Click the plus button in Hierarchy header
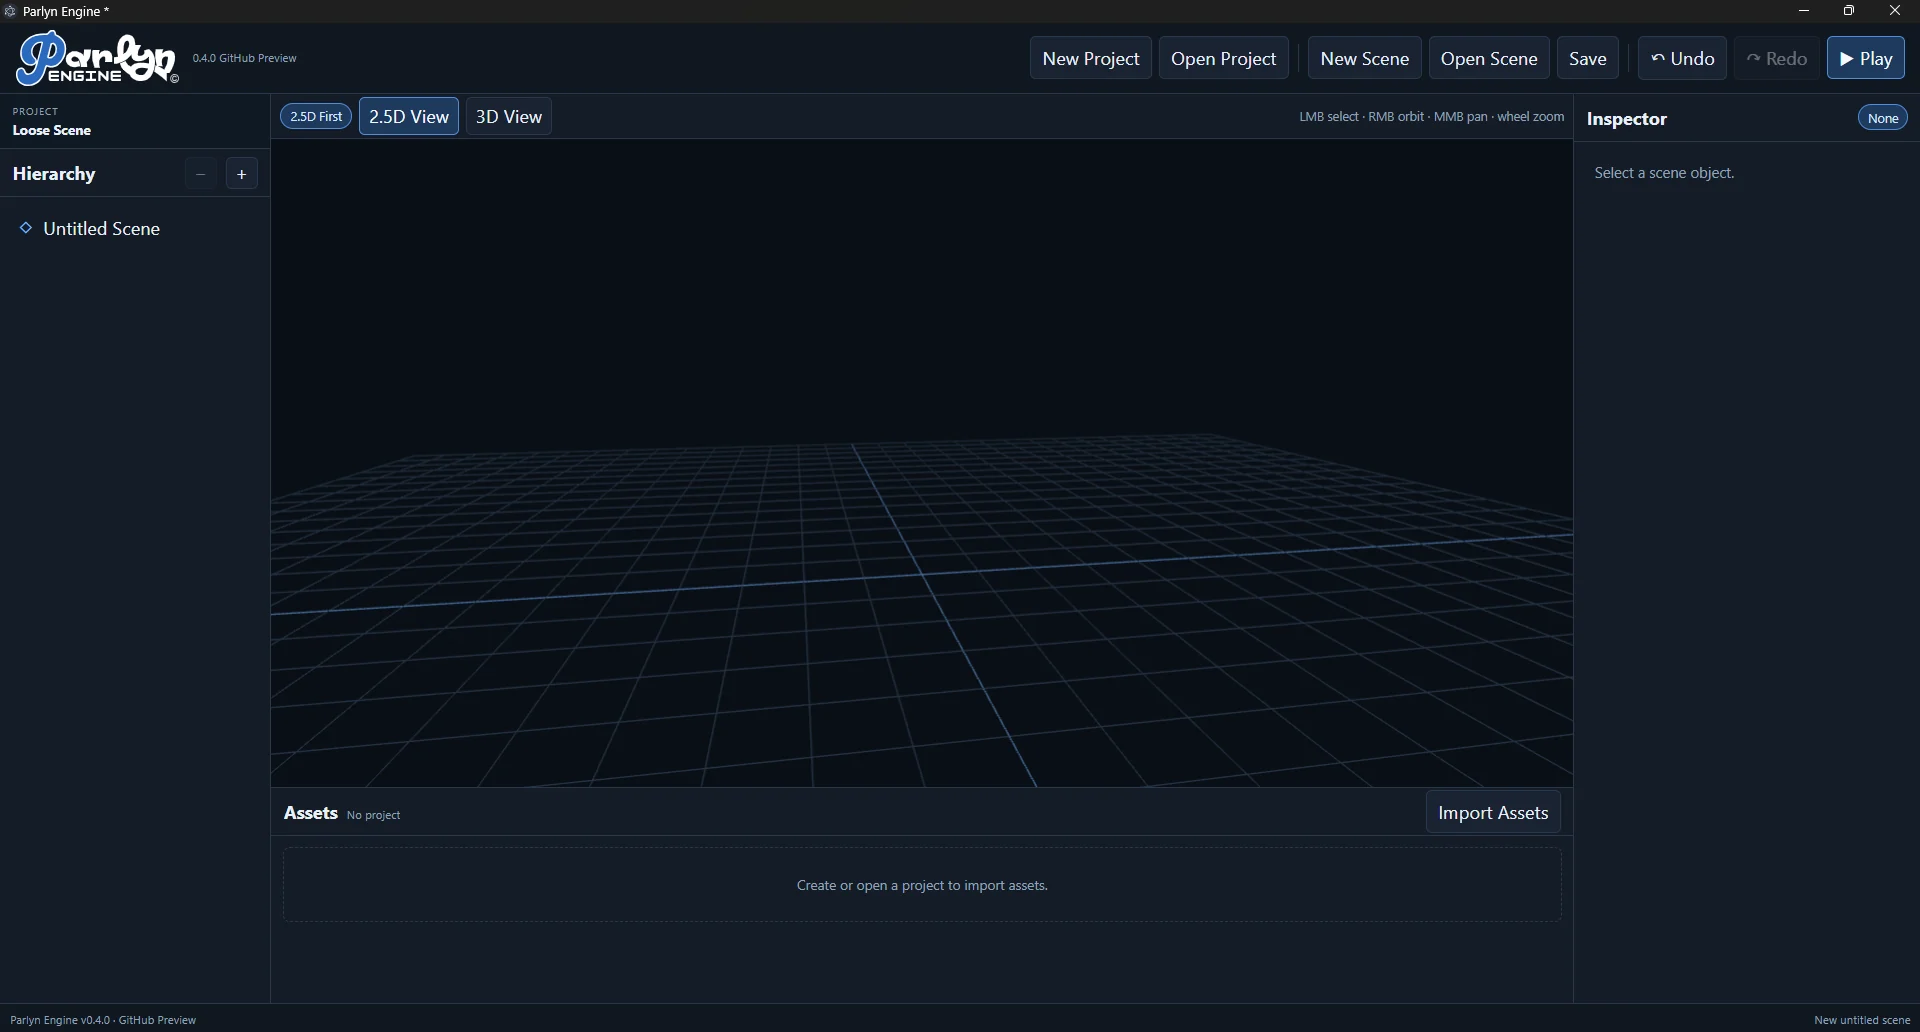 coord(242,174)
